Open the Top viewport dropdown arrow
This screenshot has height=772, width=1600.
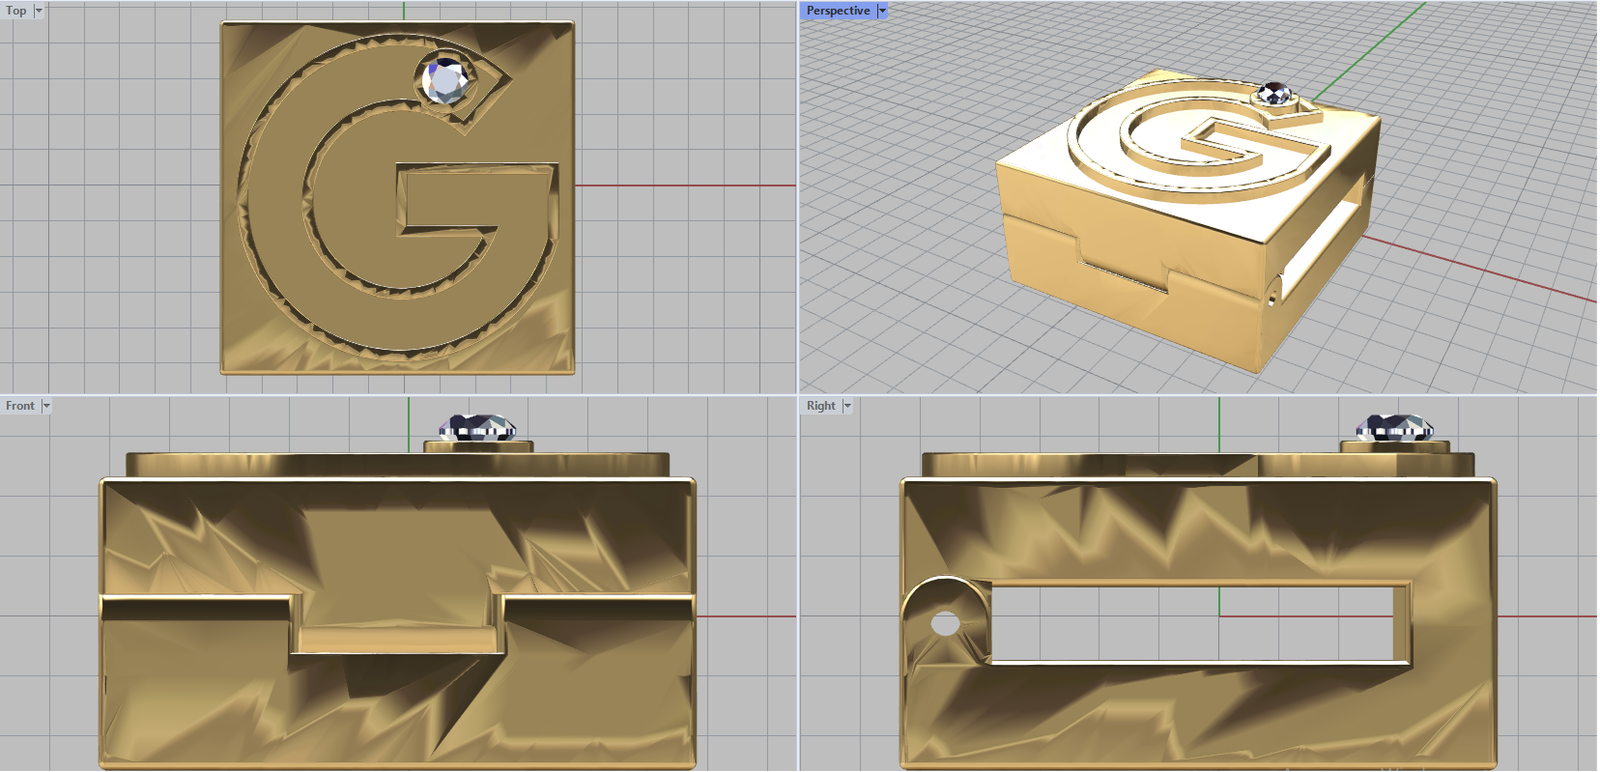(x=39, y=11)
